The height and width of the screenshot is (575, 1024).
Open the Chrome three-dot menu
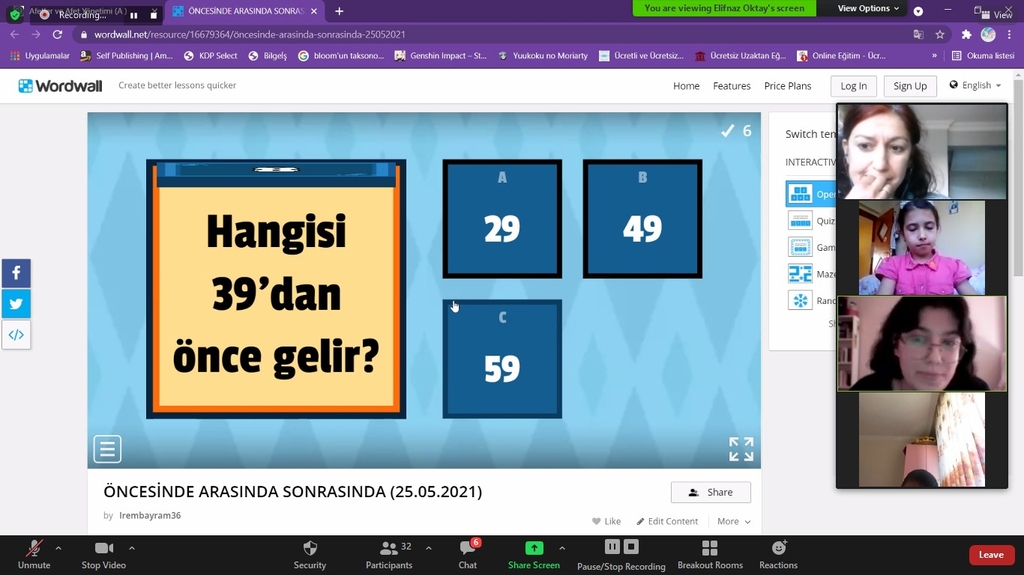(x=1010, y=35)
